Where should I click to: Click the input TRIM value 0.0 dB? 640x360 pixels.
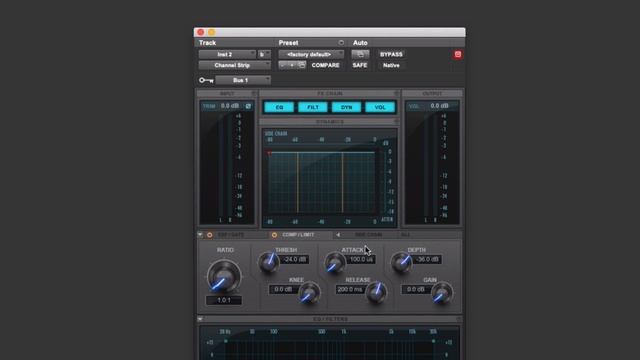230,106
